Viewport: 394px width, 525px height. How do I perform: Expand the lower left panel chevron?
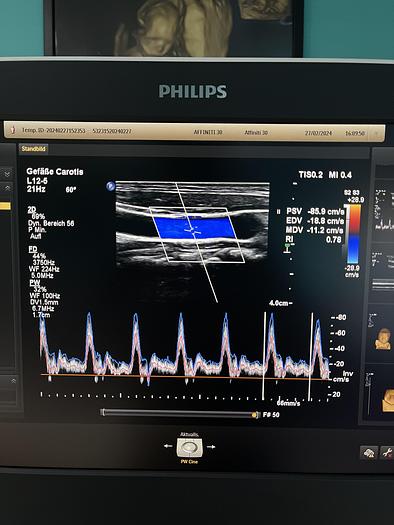tap(13, 381)
